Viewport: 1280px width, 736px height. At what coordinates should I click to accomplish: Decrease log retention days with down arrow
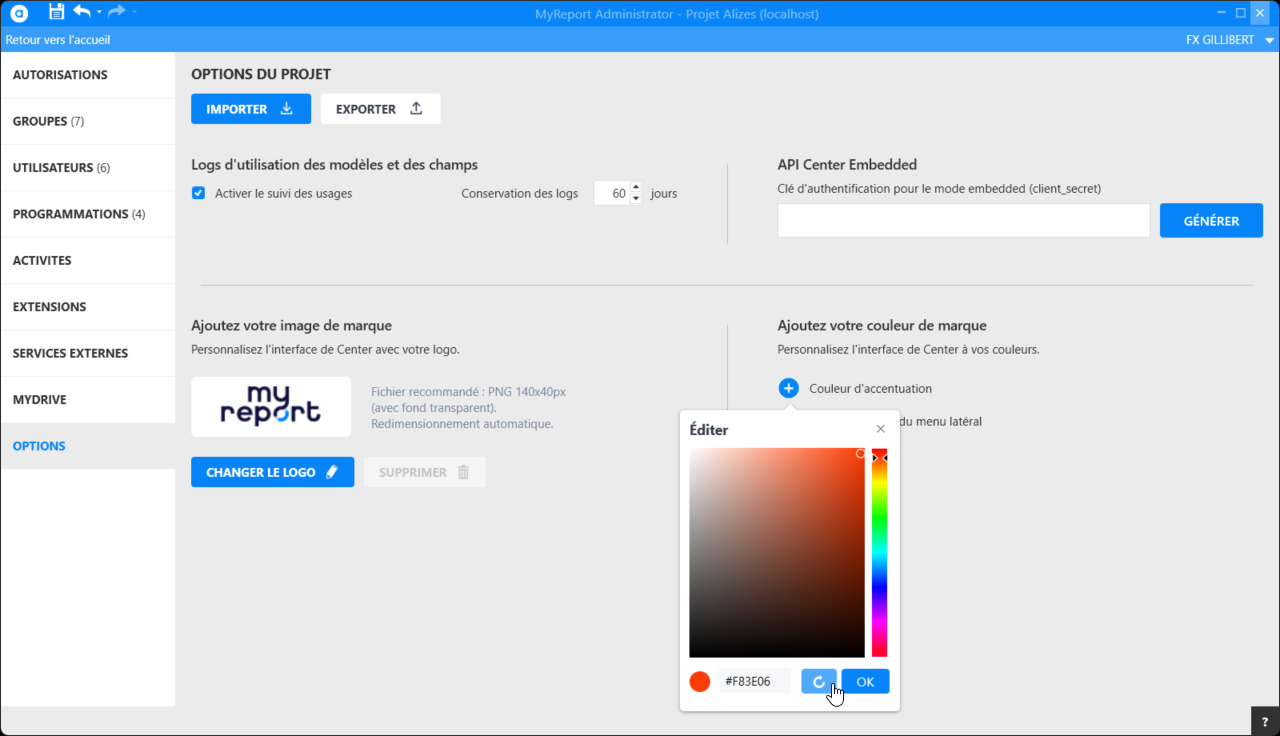click(x=636, y=199)
